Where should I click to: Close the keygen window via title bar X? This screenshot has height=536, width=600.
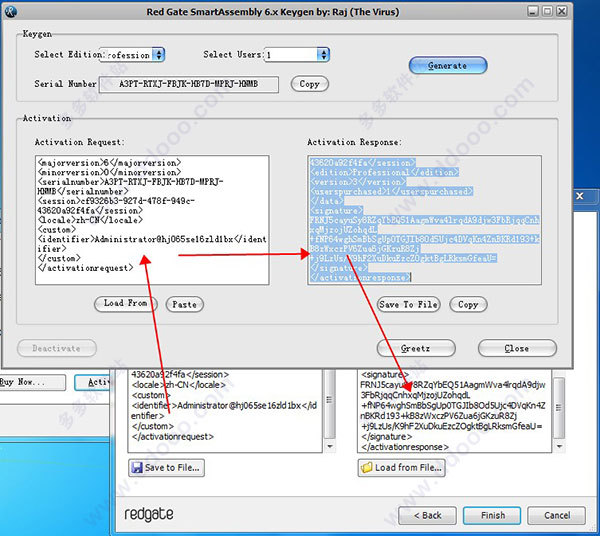(x=562, y=11)
